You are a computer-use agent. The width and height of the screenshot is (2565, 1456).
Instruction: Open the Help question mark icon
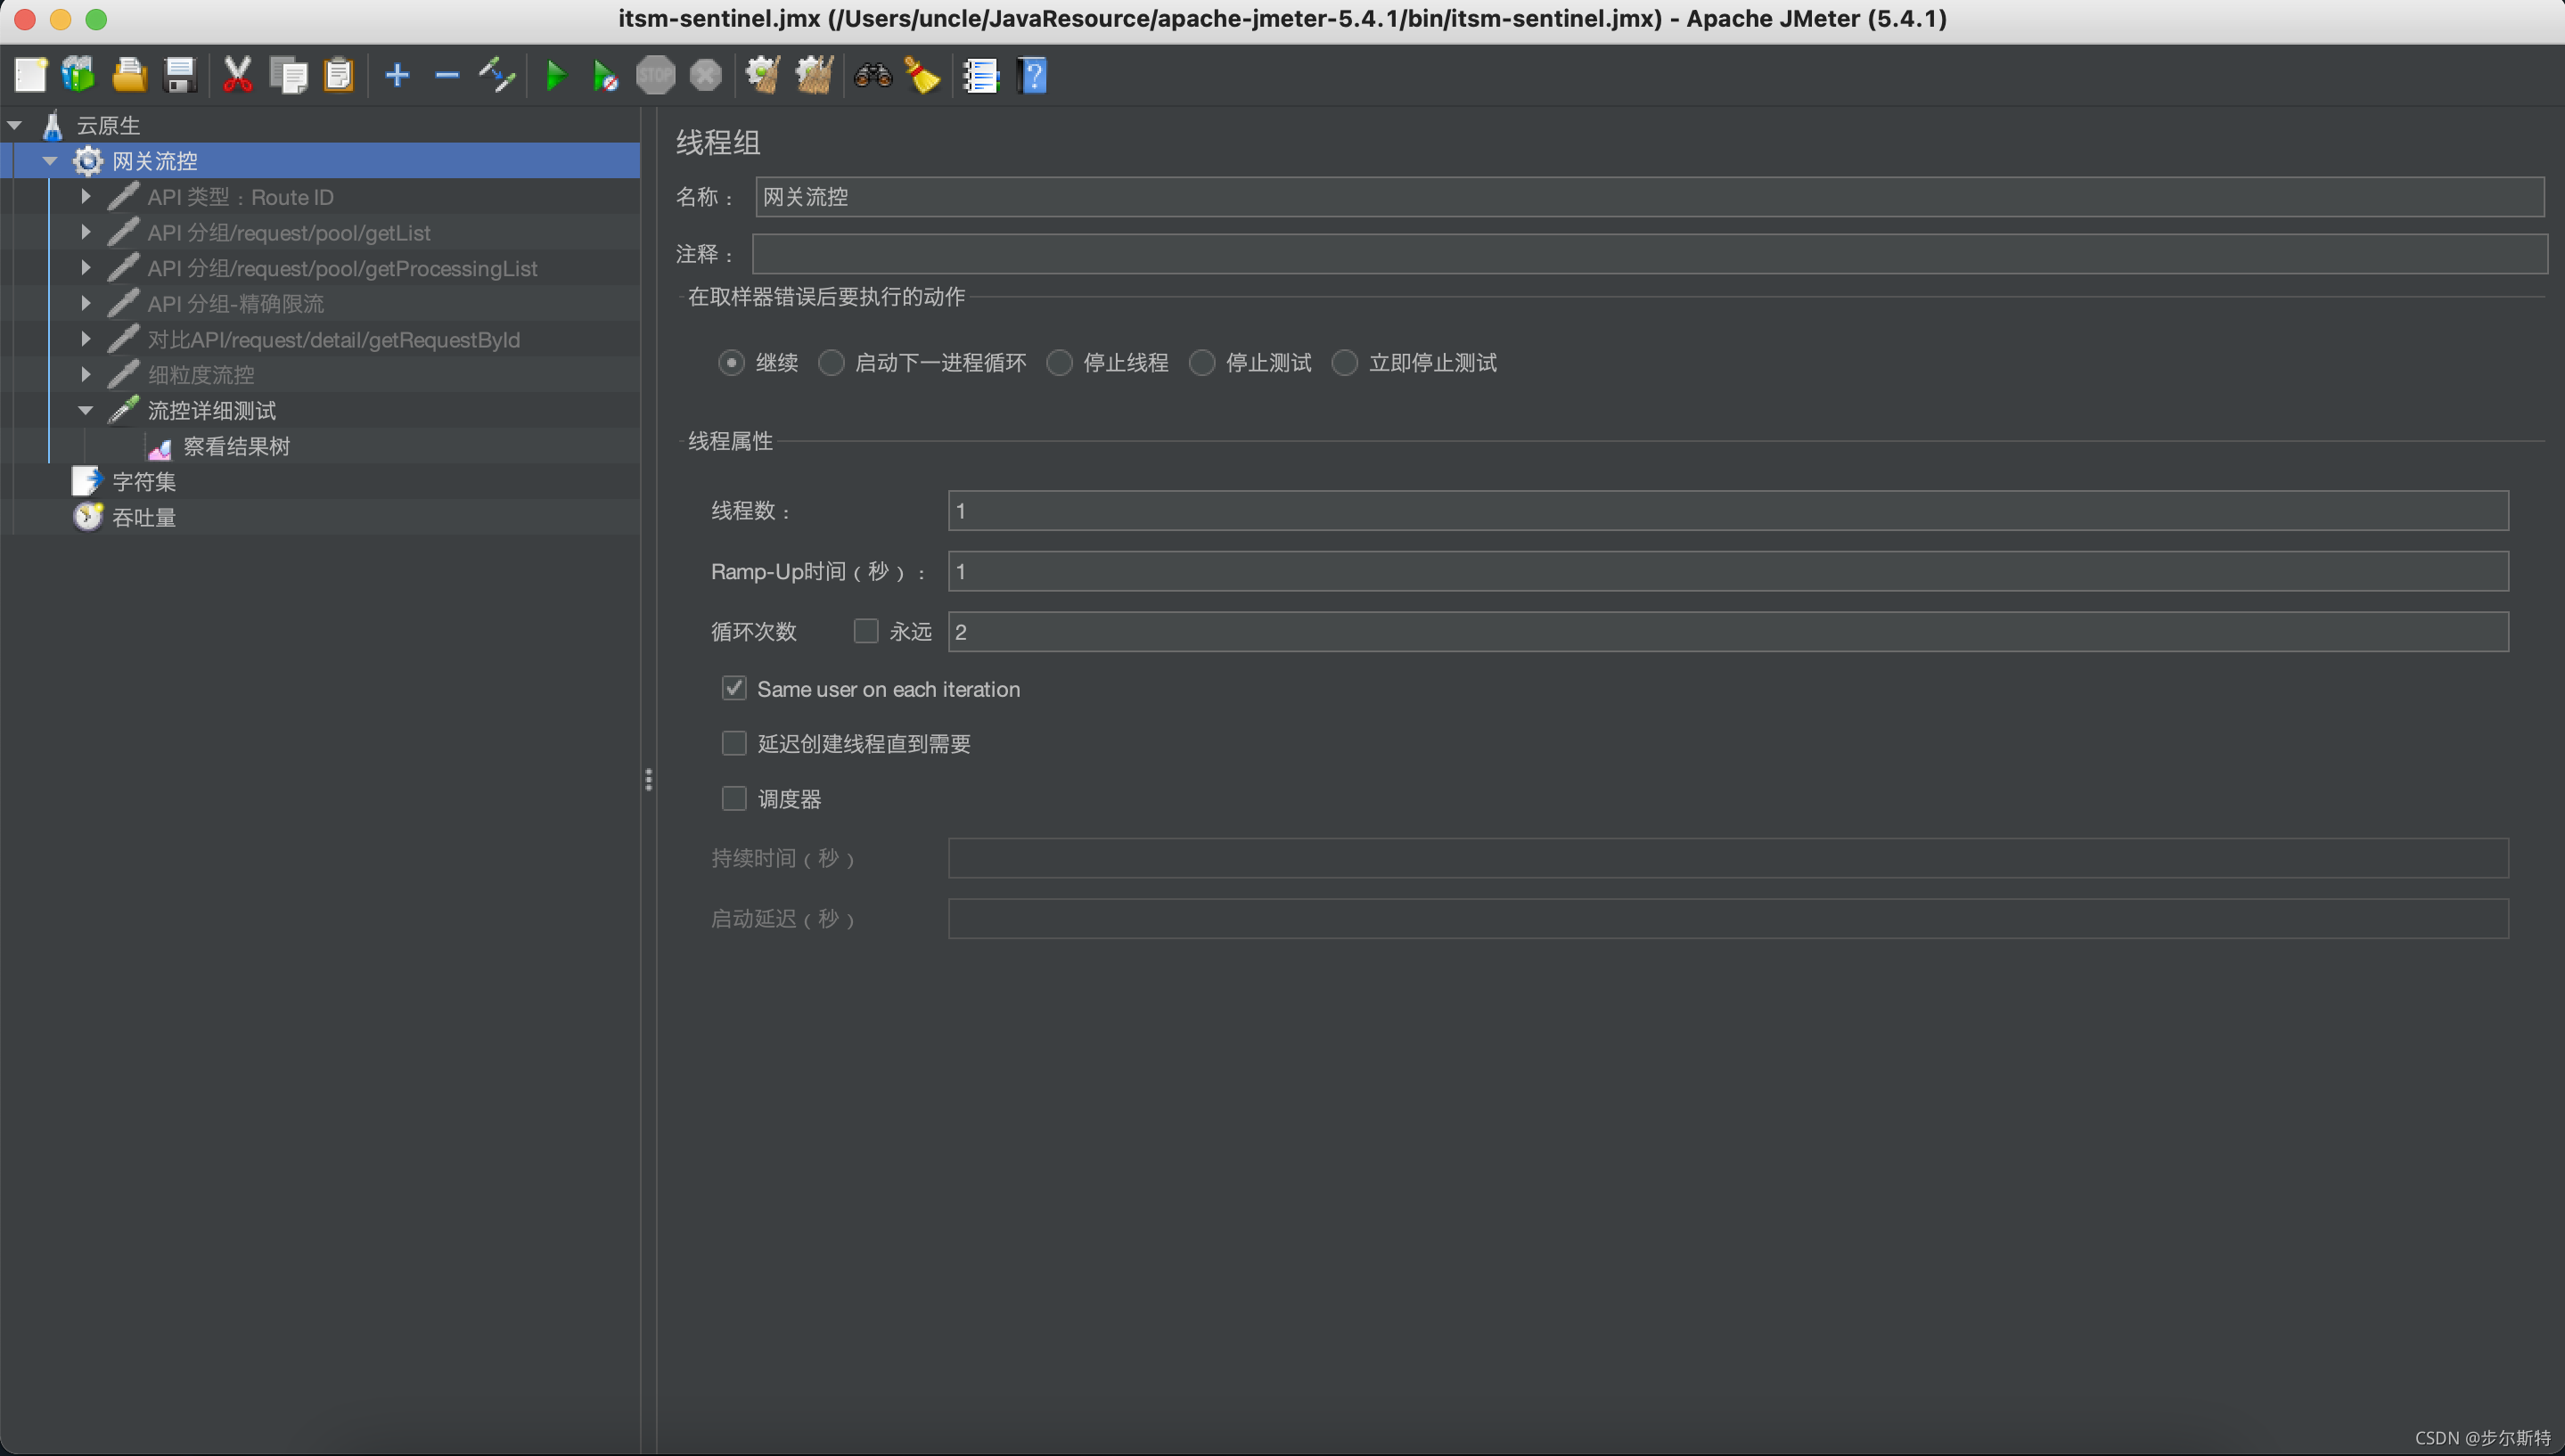[x=1032, y=75]
